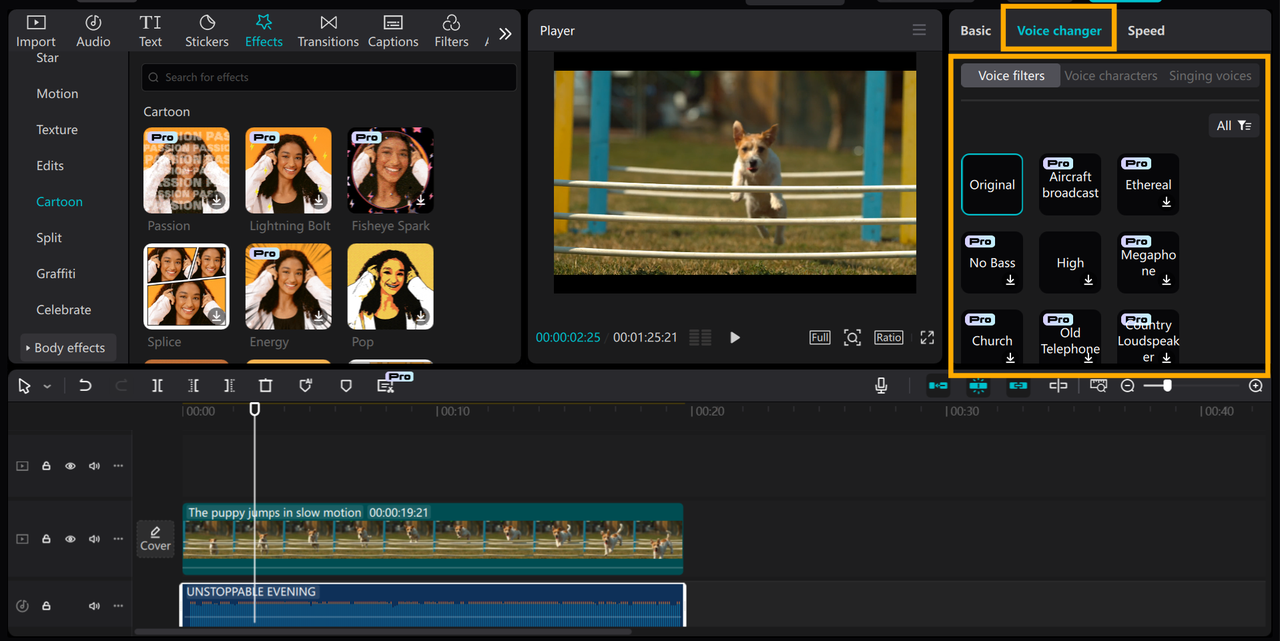Apply the Megaphone voice filter

click(1148, 263)
